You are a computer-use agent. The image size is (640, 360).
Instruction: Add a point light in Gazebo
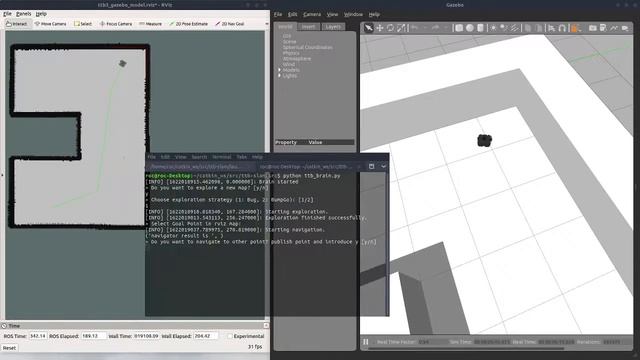pos(493,28)
